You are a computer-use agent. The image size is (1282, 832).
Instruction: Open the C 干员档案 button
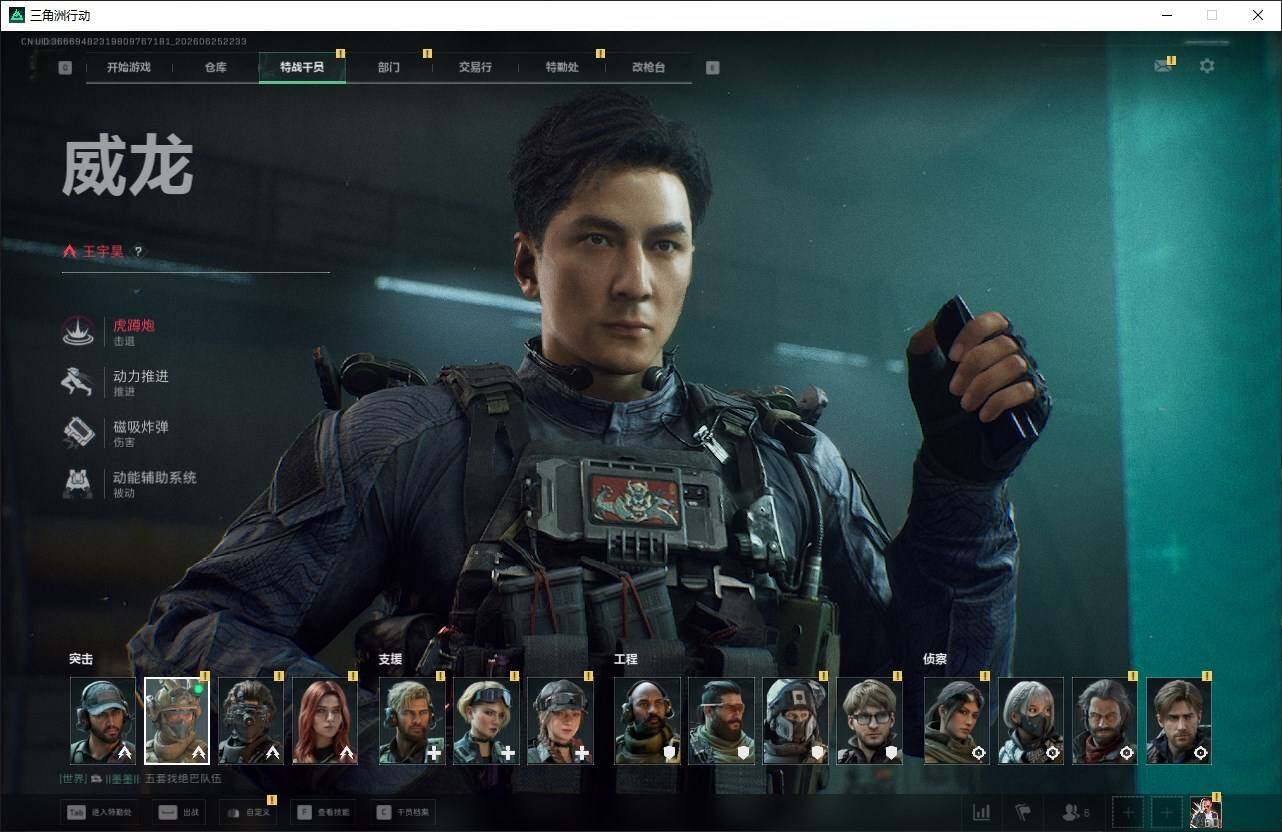[x=403, y=813]
